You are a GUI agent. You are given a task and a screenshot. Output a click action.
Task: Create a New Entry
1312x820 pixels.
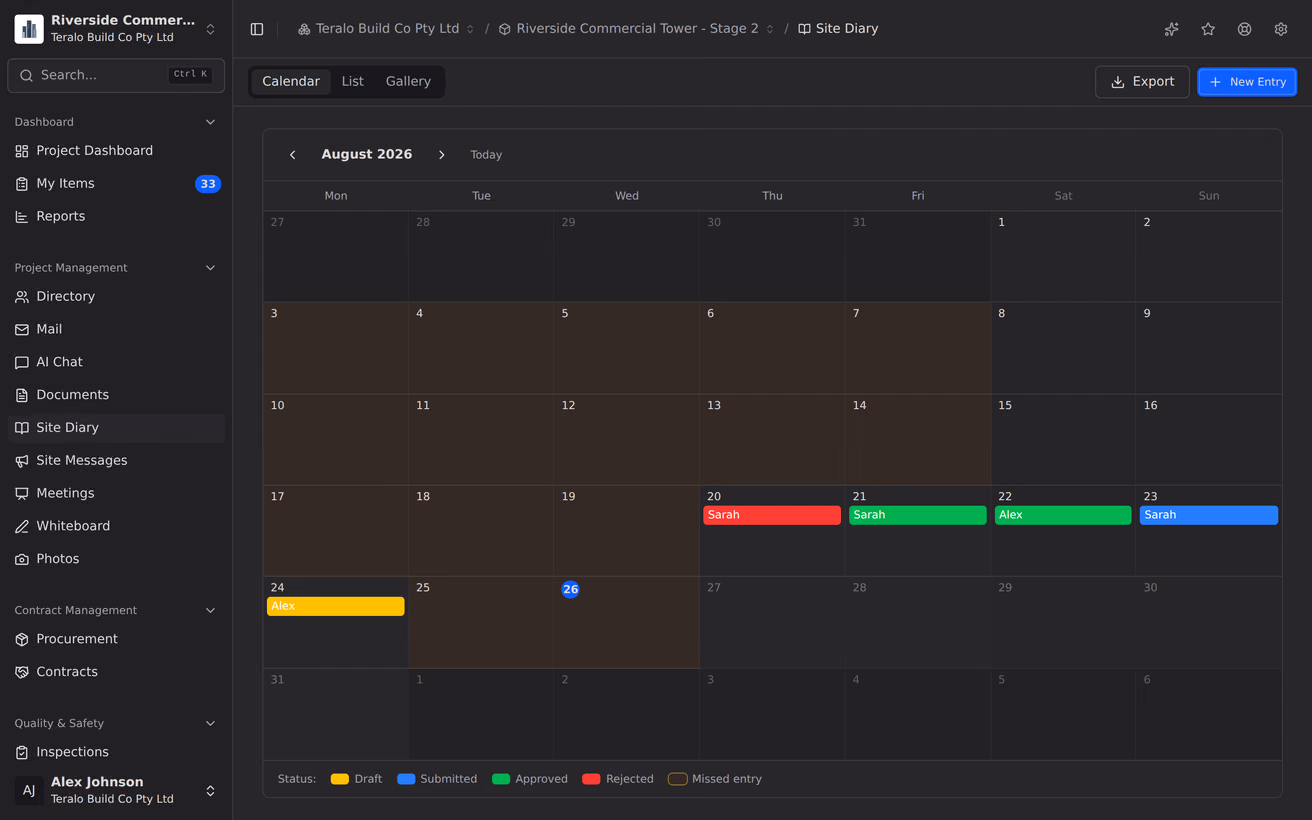[x=1247, y=82]
